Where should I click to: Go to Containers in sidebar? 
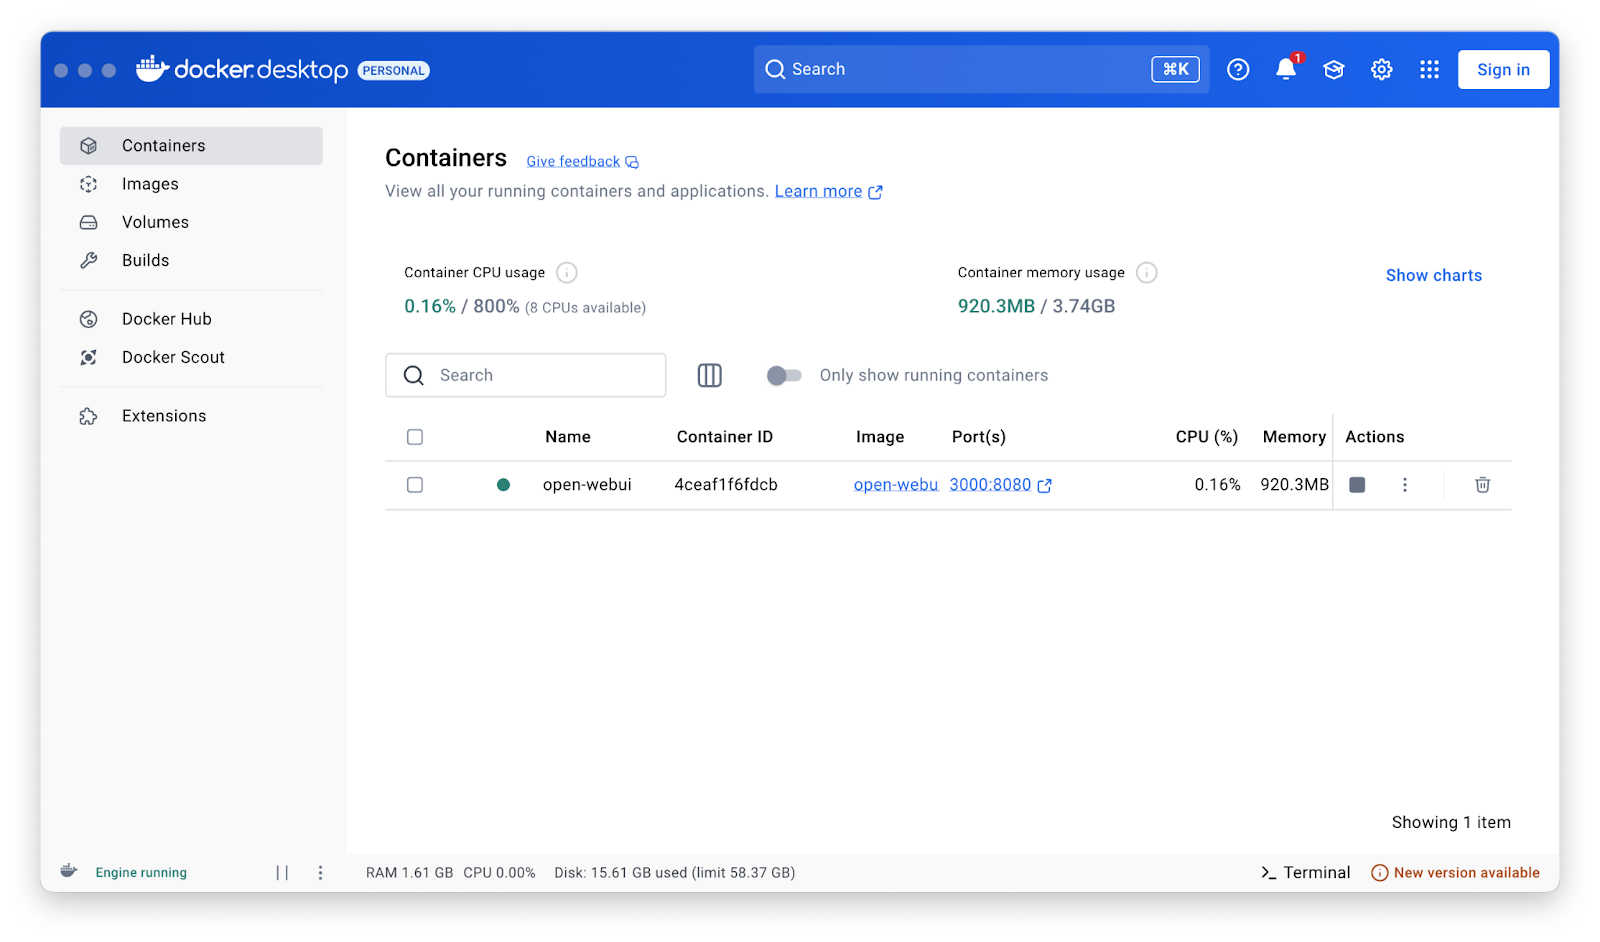coord(191,146)
